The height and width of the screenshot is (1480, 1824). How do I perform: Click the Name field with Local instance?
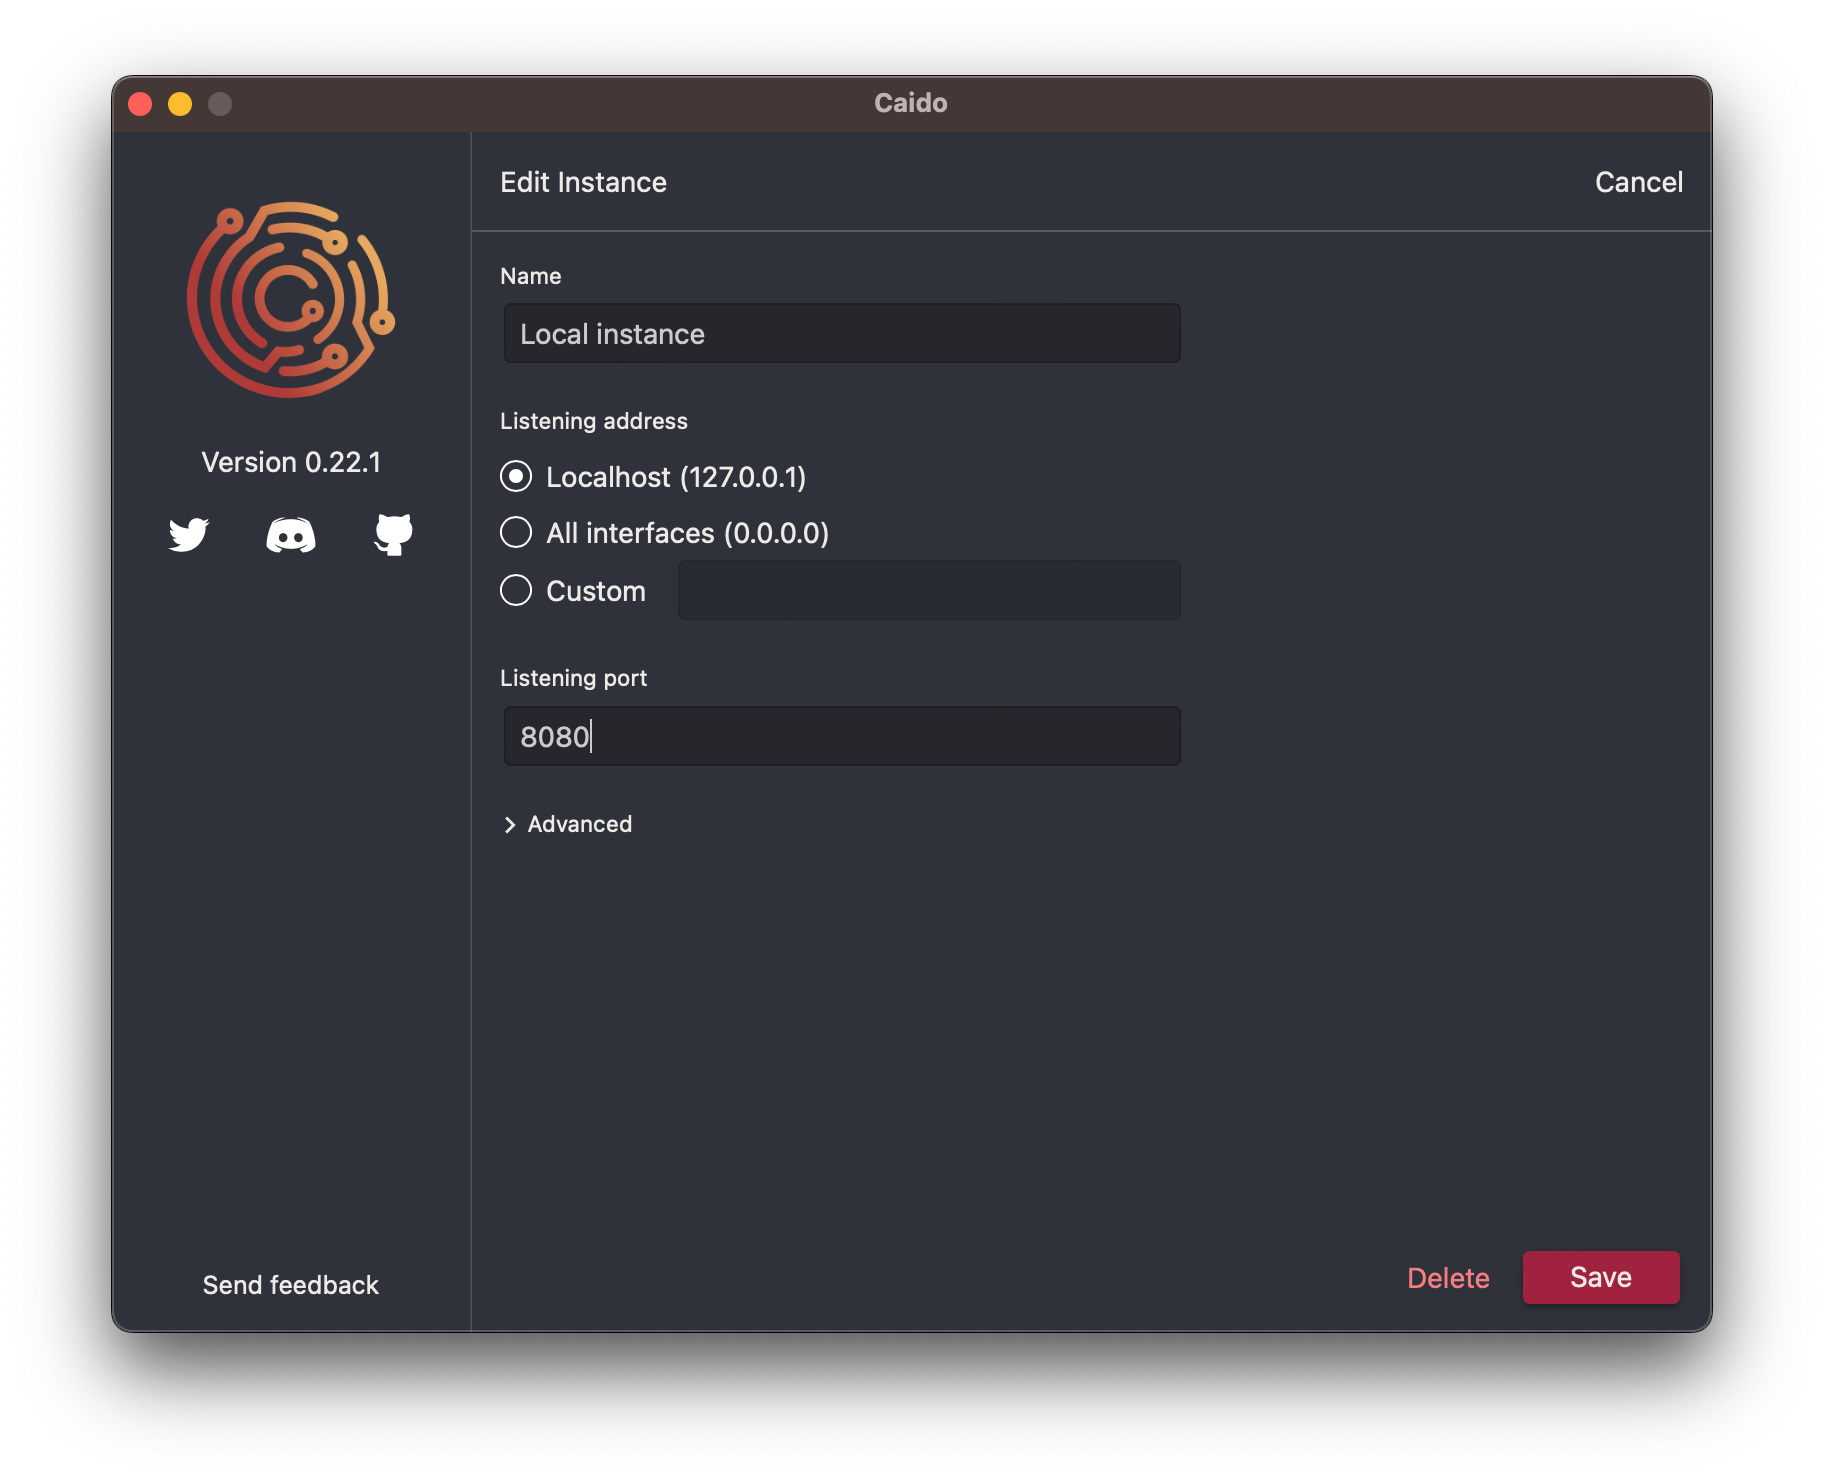[x=842, y=334]
